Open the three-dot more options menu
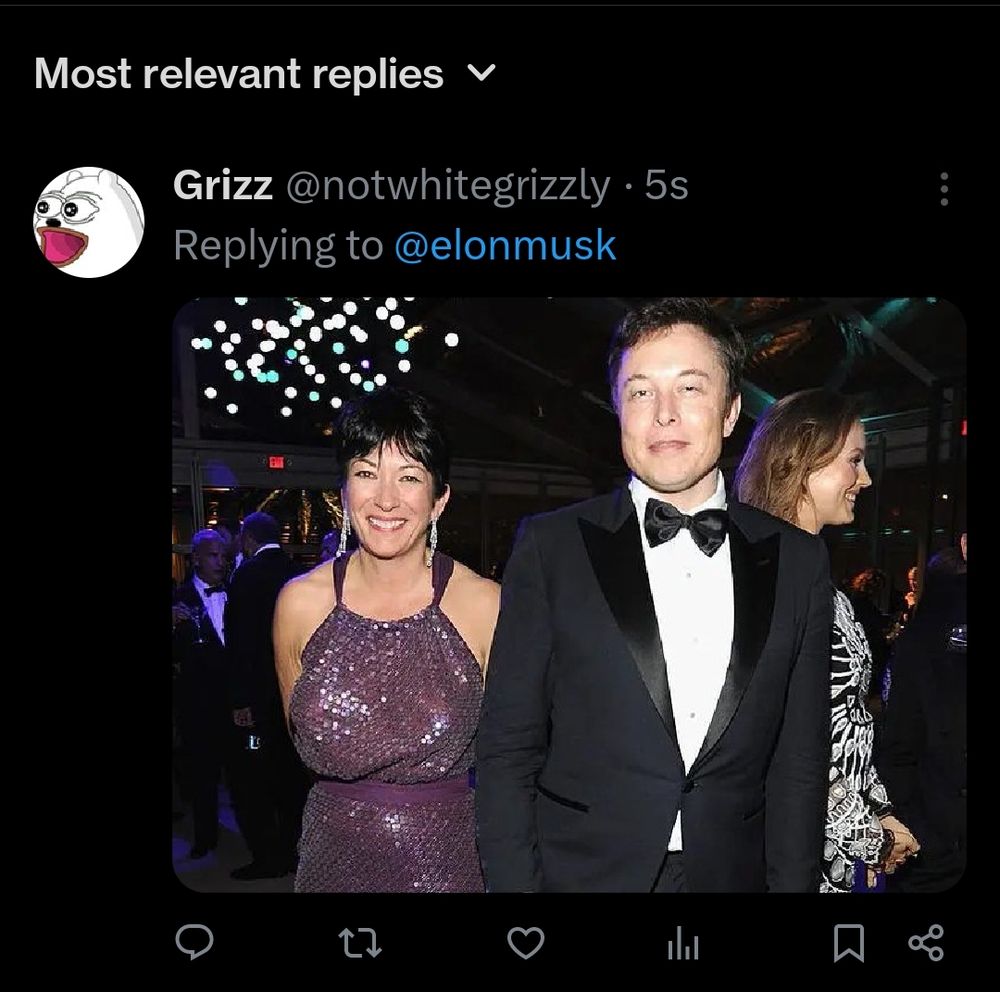Viewport: 1000px width, 992px height. [x=943, y=189]
